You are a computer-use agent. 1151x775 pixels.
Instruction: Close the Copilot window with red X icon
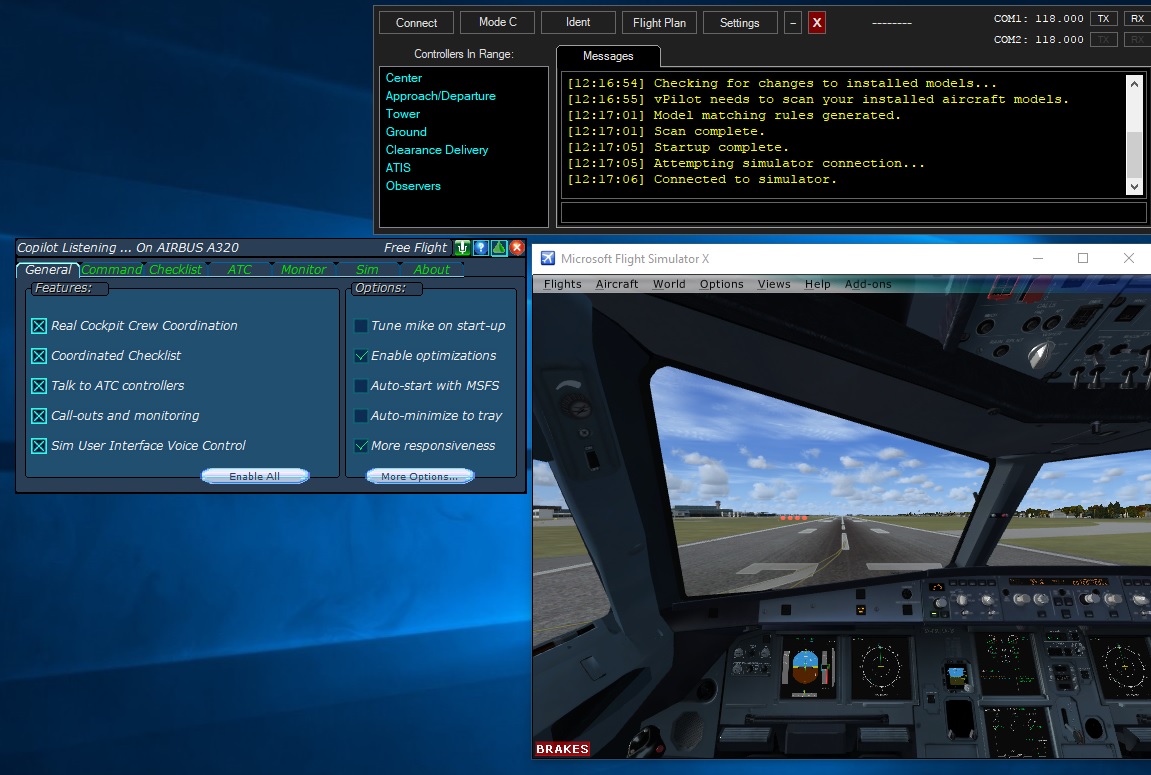(x=517, y=247)
